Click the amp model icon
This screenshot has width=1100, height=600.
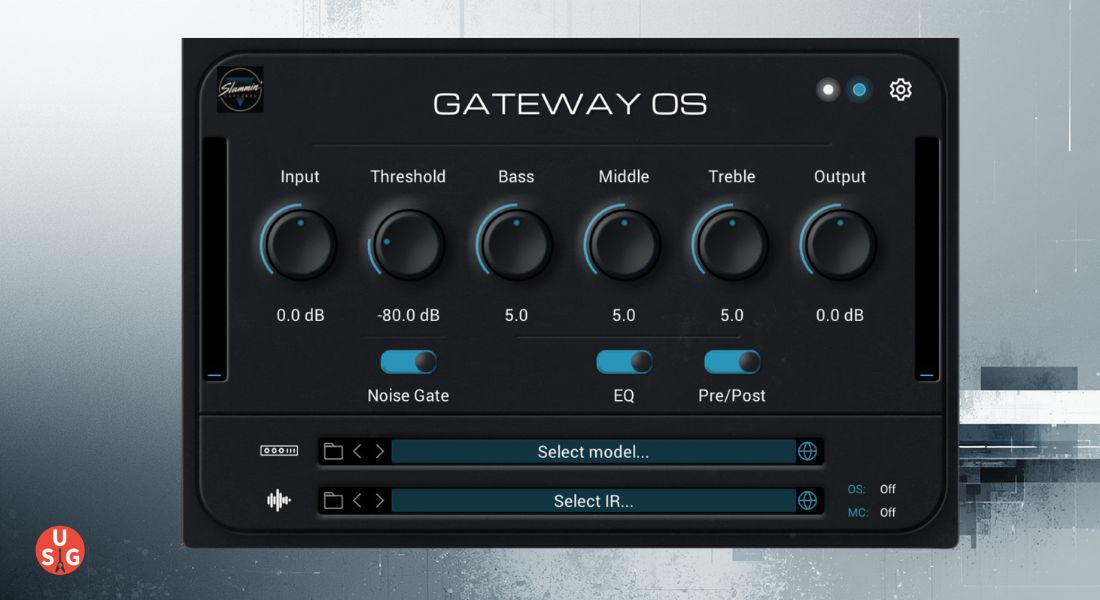(279, 451)
